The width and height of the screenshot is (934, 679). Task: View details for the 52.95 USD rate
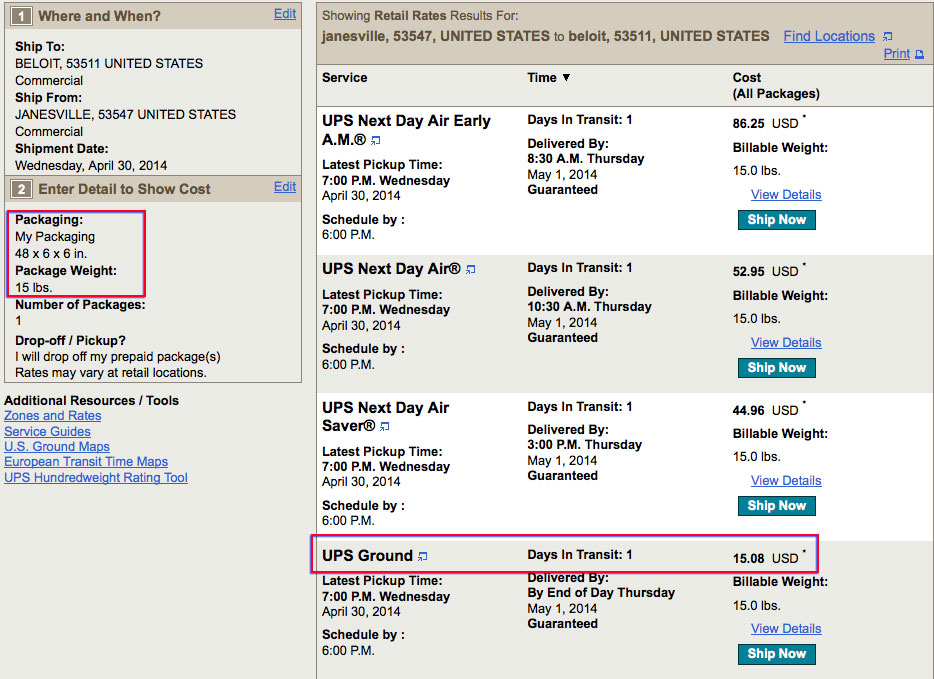[x=786, y=343]
